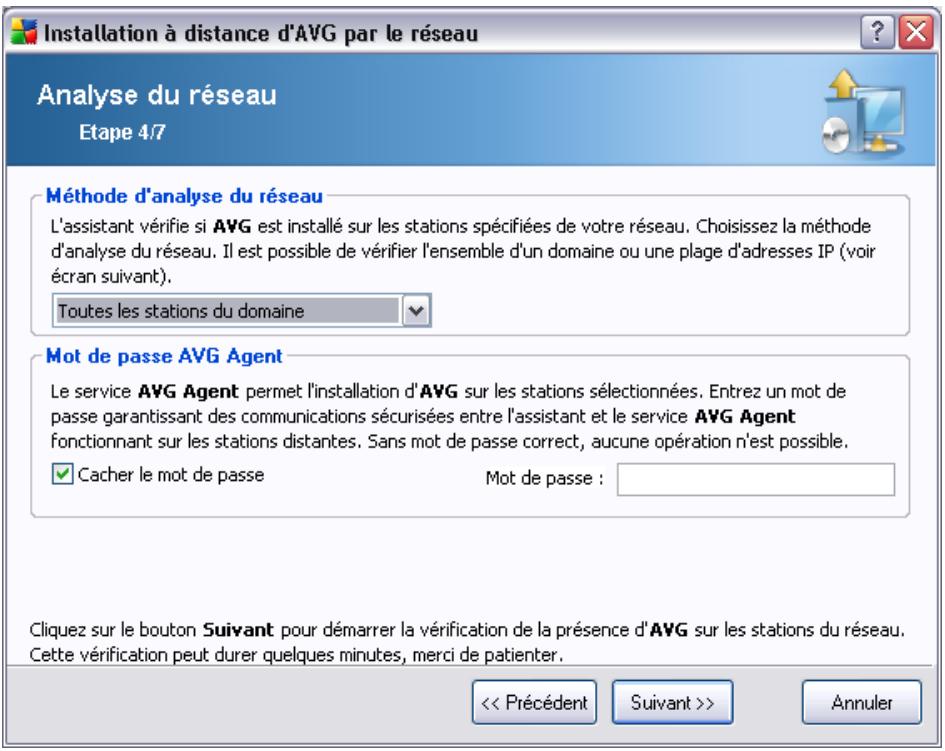Click the 'Mot de passe AVG Agent' group title
The height and width of the screenshot is (751, 945).
[165, 356]
